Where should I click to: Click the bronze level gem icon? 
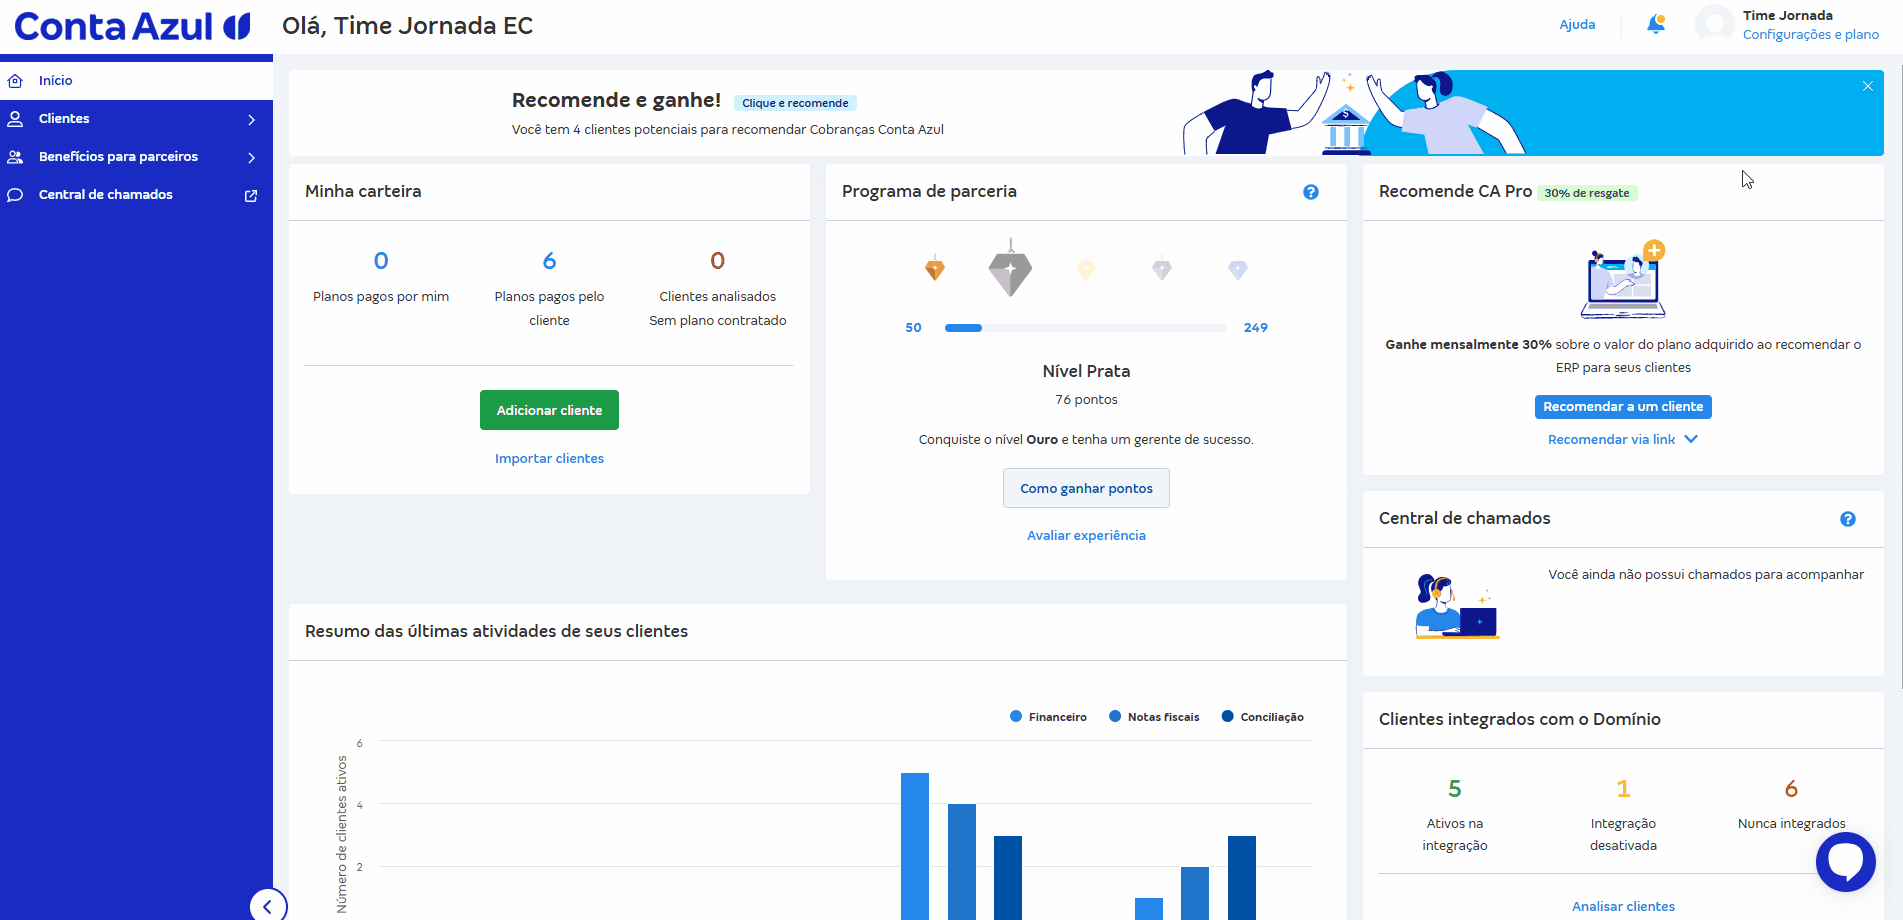(x=935, y=268)
